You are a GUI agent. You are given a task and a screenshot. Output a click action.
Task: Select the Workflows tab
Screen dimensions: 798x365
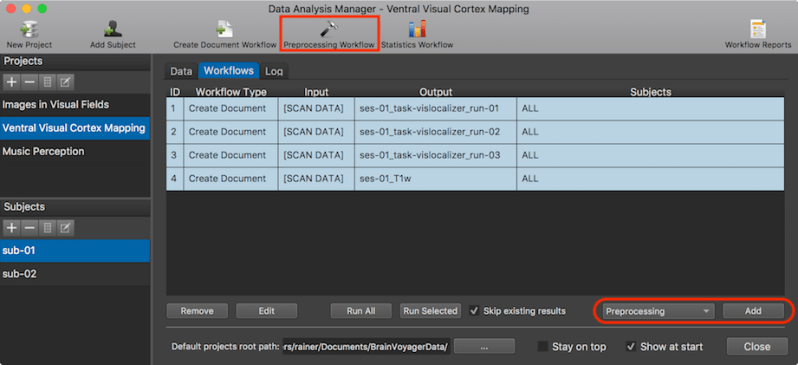[x=229, y=71]
